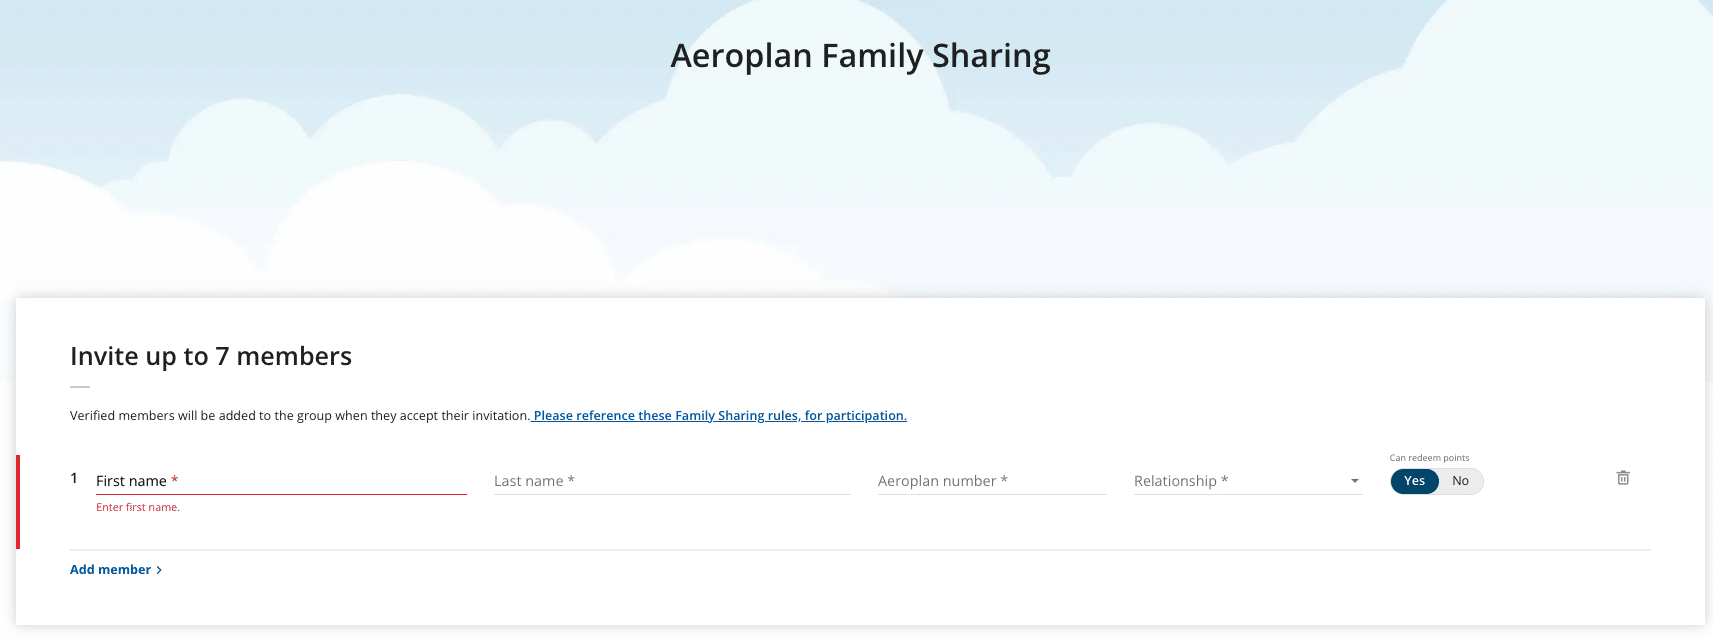Open the Family Sharing rules link
The image size is (1713, 639).
[720, 416]
